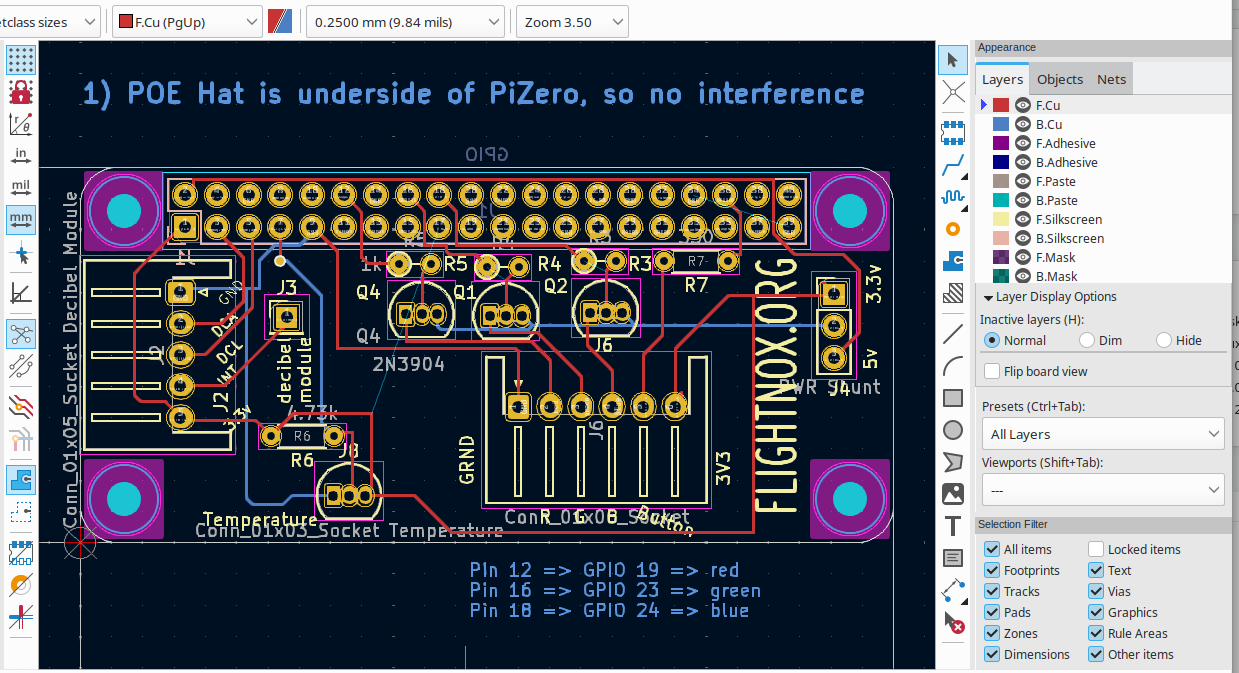Activate local ratsnest tool

[953, 92]
